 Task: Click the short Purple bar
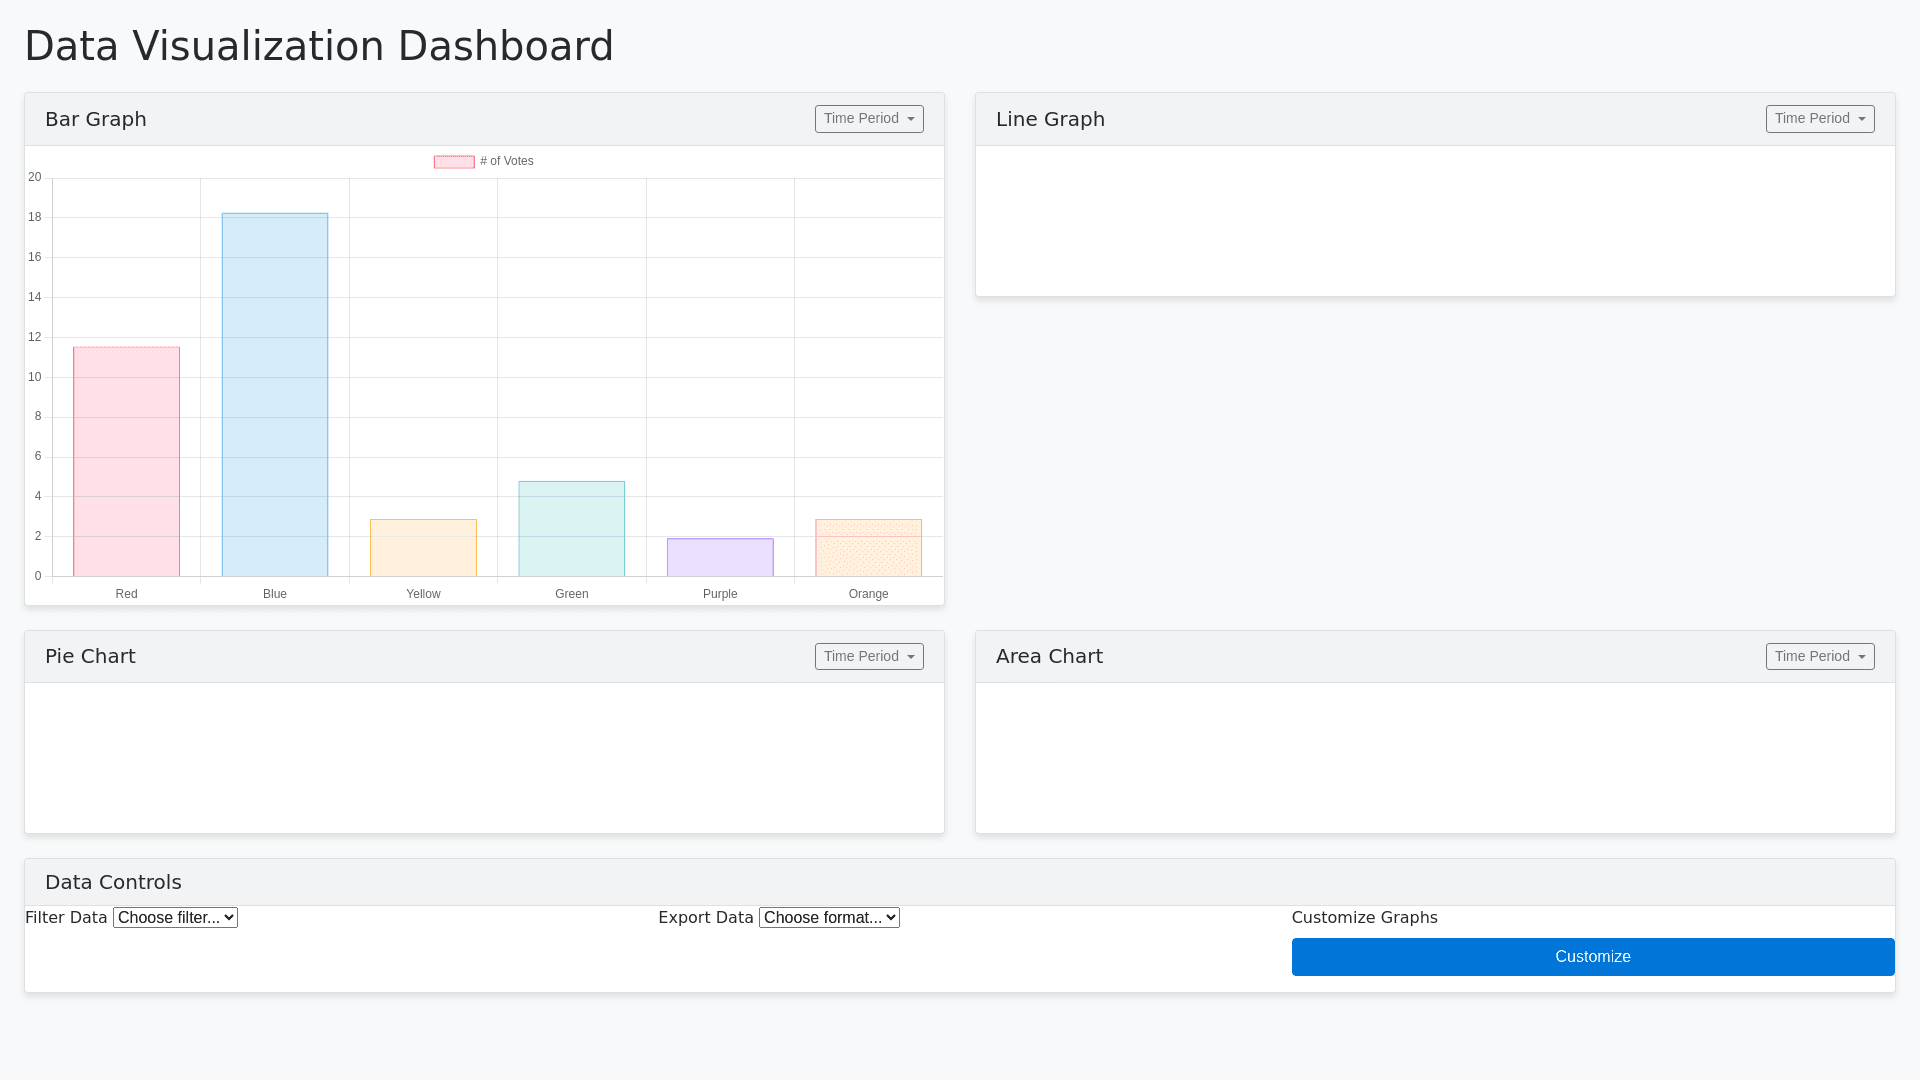720,558
